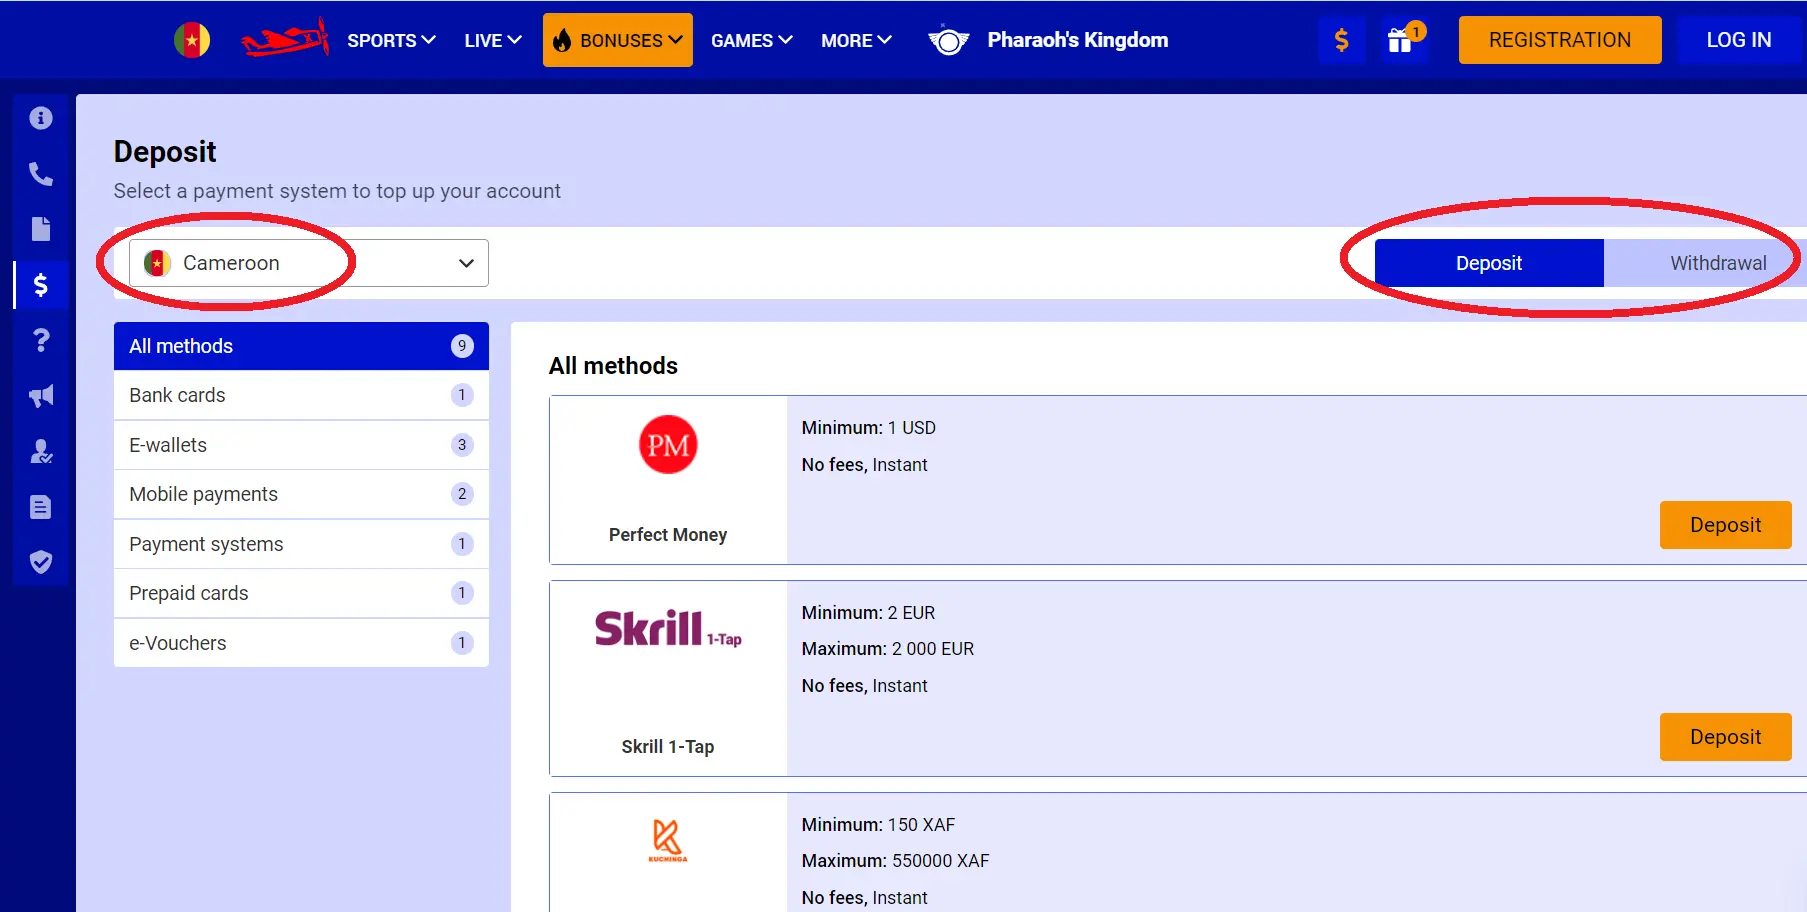The height and width of the screenshot is (912, 1807).
Task: Click the REGISTRATION button
Action: [x=1559, y=40]
